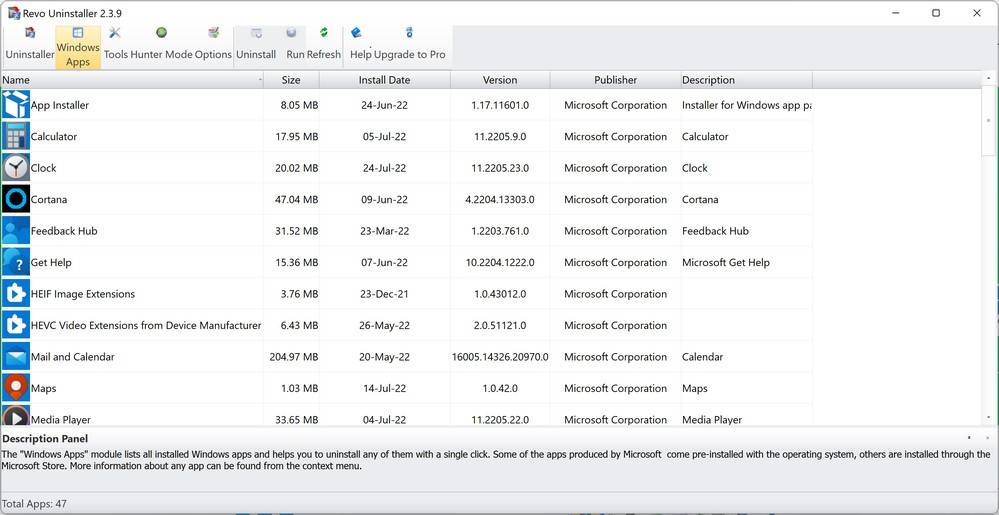
Task: Sort by the Publisher column header
Action: click(x=615, y=80)
